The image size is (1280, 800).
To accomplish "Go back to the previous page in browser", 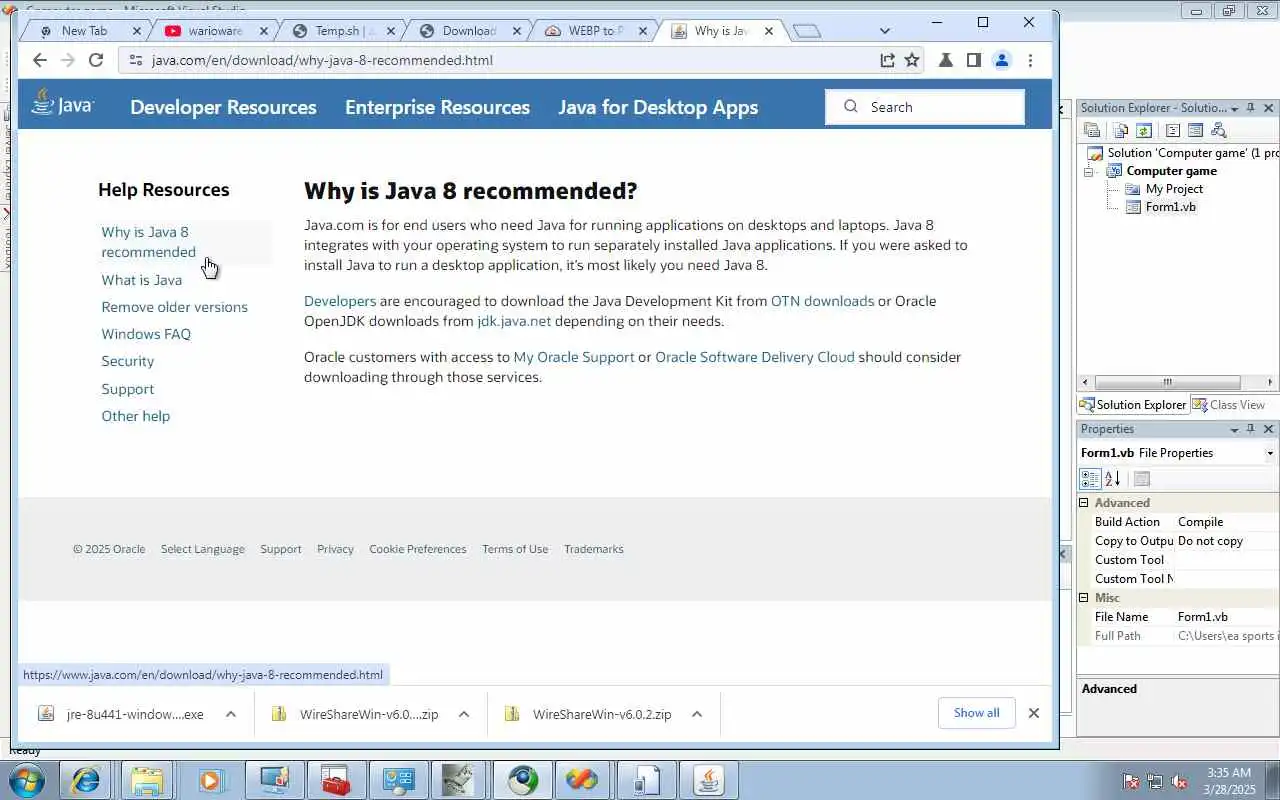I will click(x=40, y=60).
